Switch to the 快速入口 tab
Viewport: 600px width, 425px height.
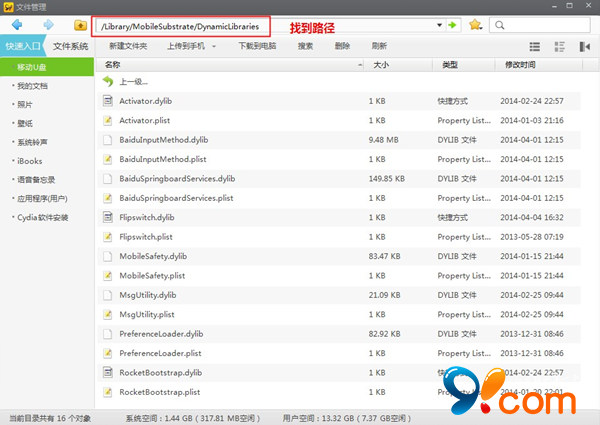coord(23,46)
